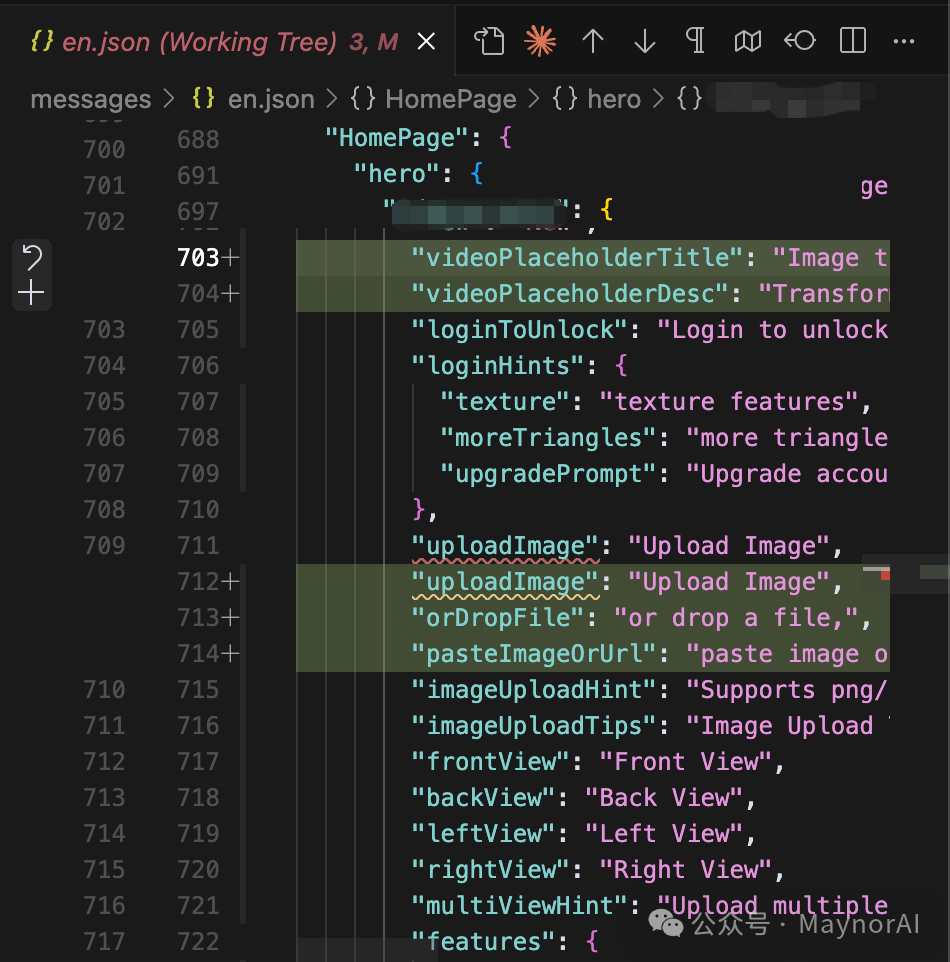This screenshot has height=962, width=950.
Task: Click added line number 712 in gutter
Action: (198, 581)
